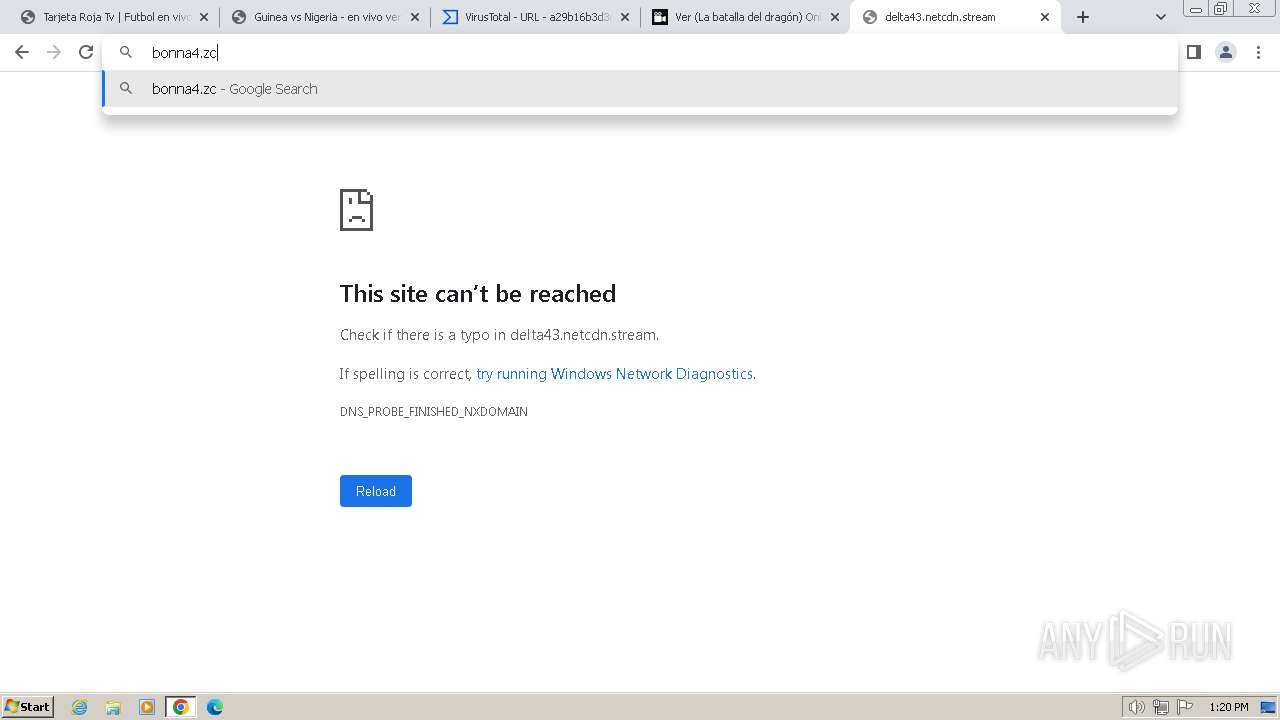Open the Action Center flag icon
1280x720 pixels.
[x=1185, y=707]
